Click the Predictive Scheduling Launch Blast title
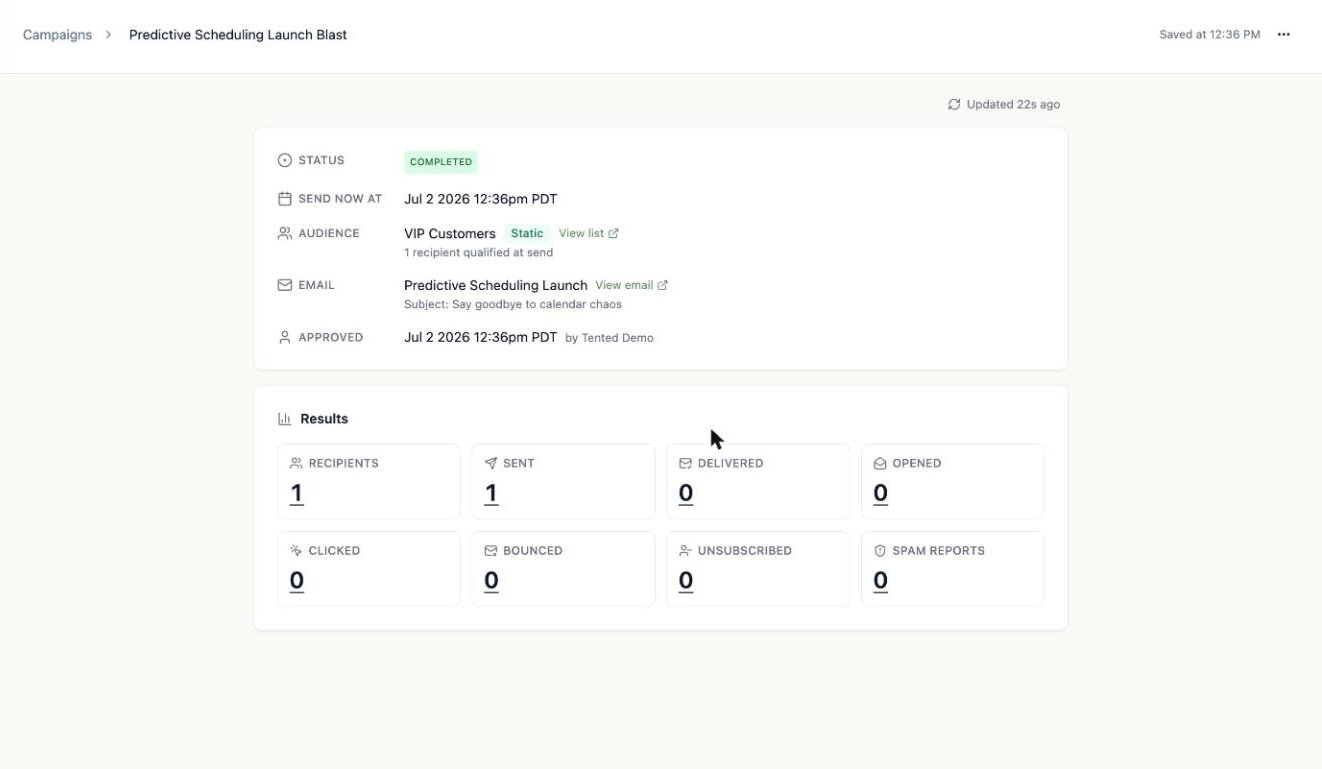Screen dimensions: 1322x769 point(238,34)
